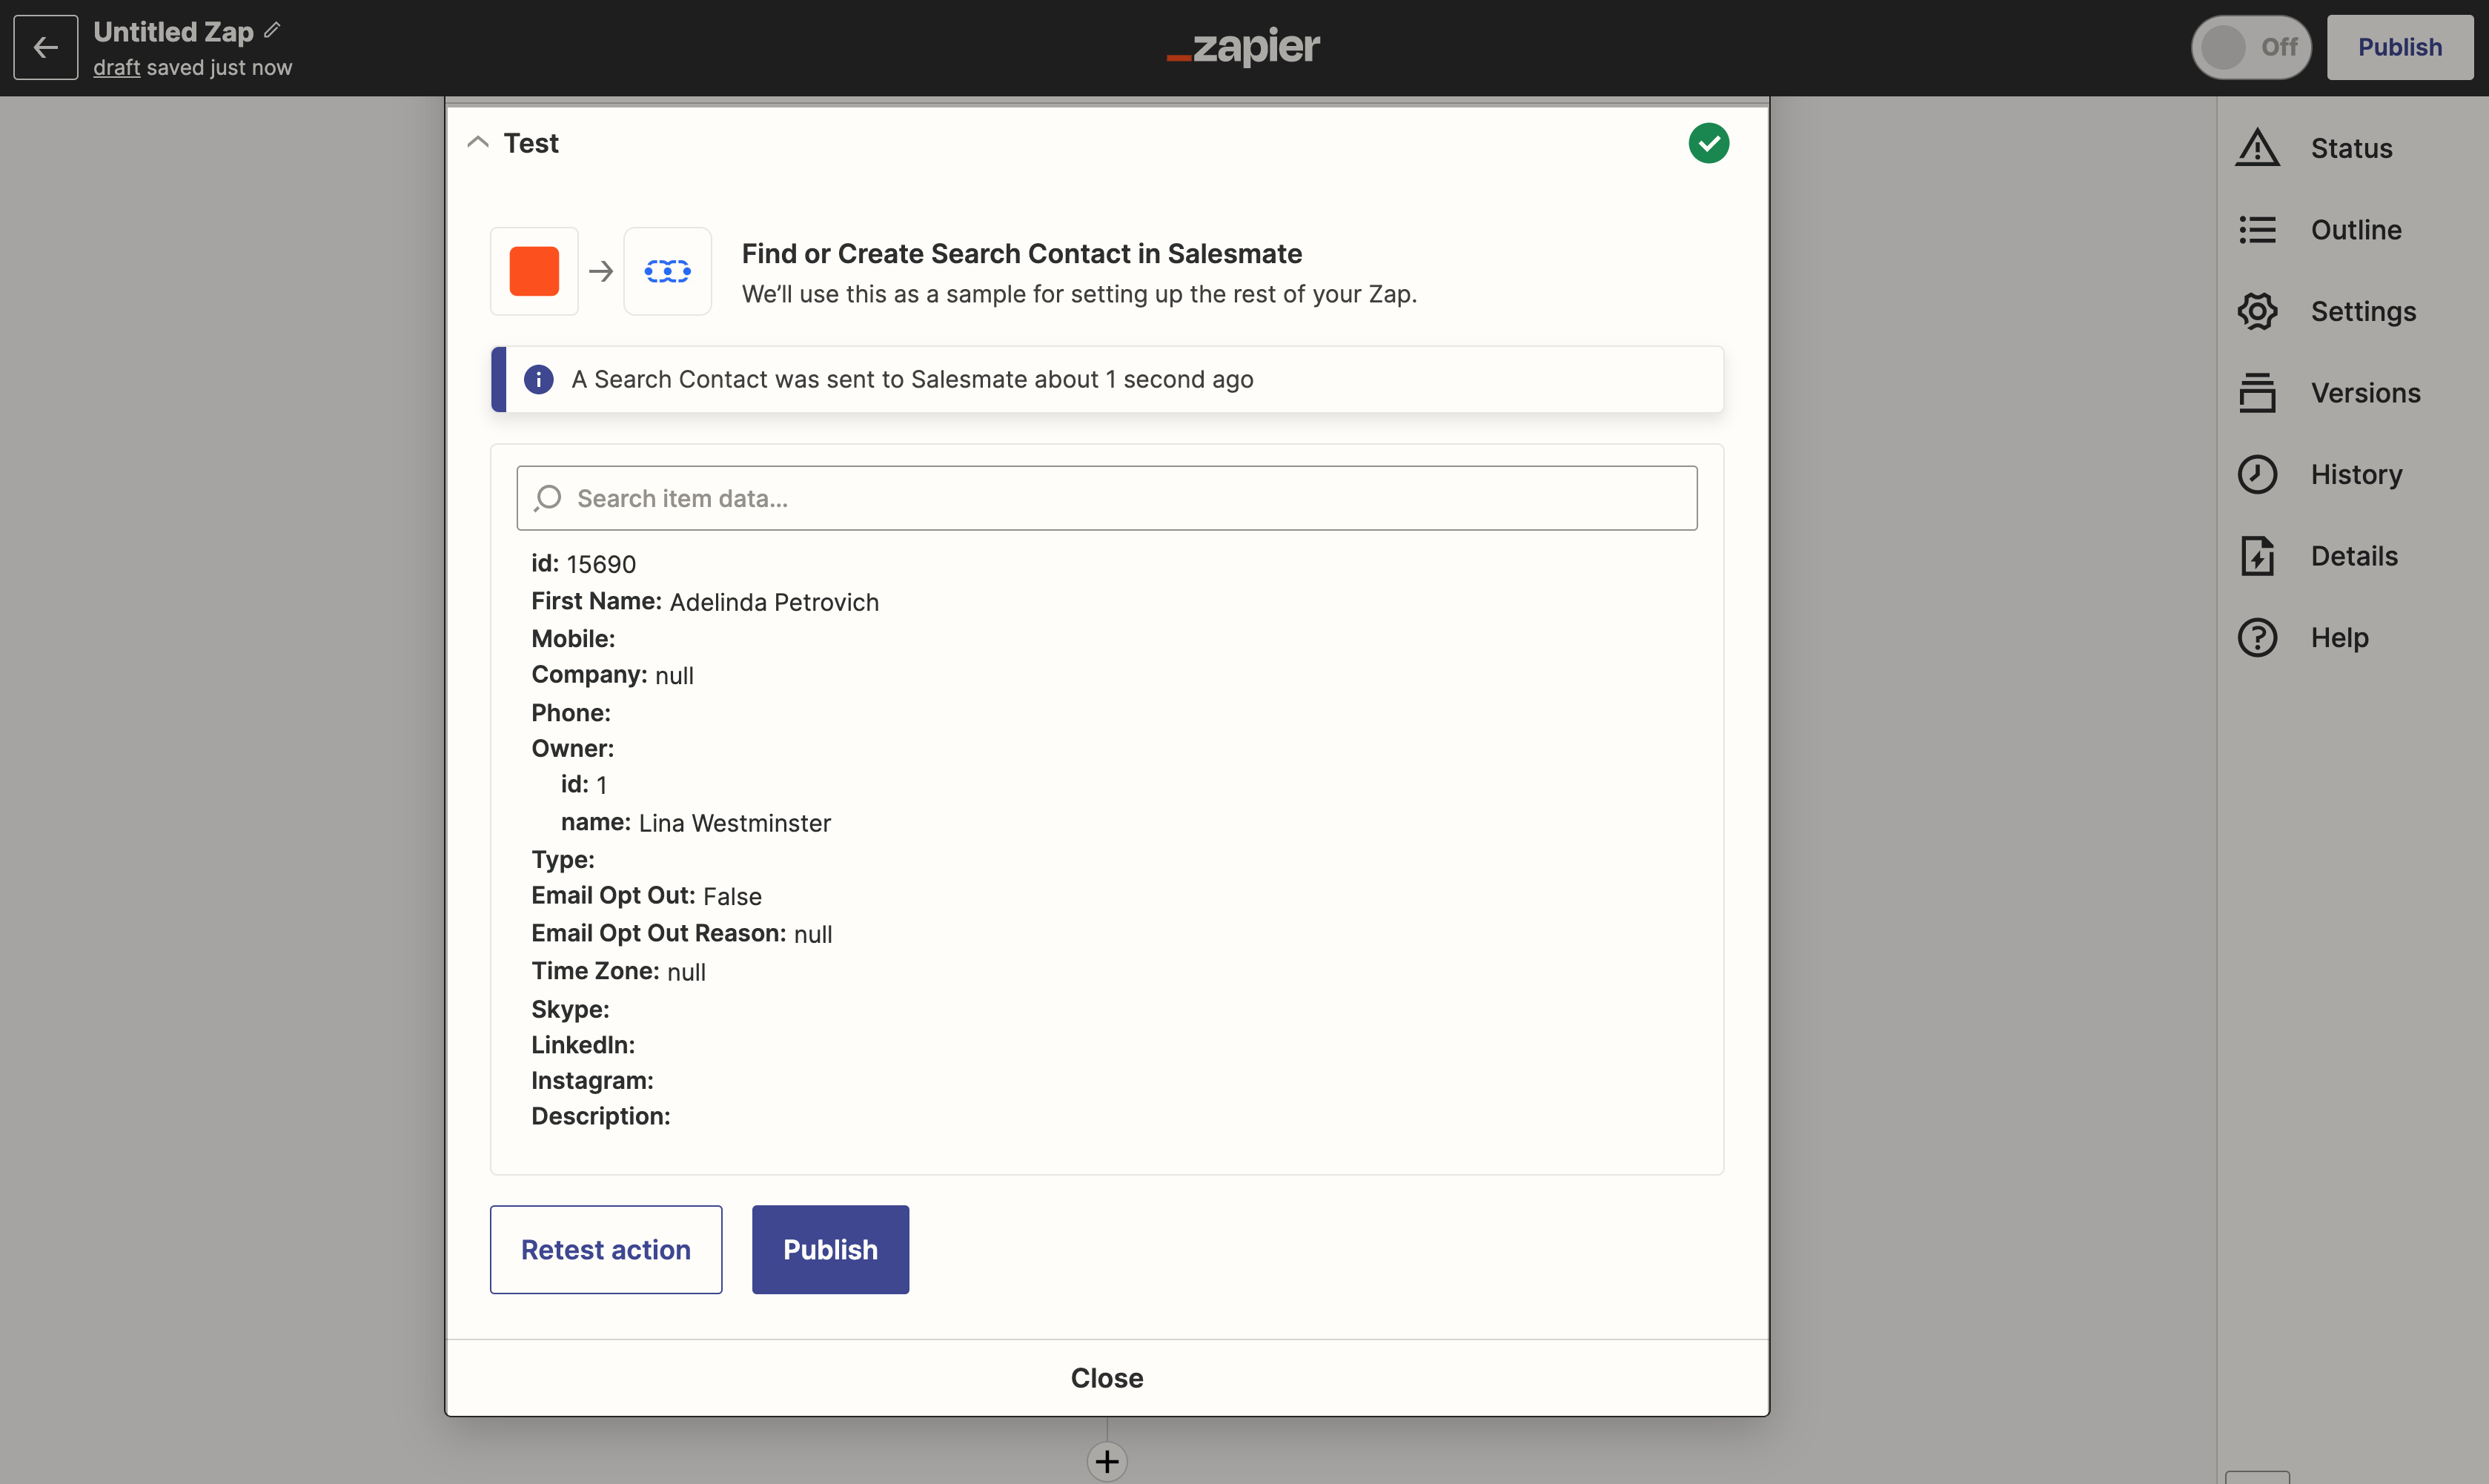Click the magnifier icon in search field
Viewport: 2489px width, 1484px height.
547,498
